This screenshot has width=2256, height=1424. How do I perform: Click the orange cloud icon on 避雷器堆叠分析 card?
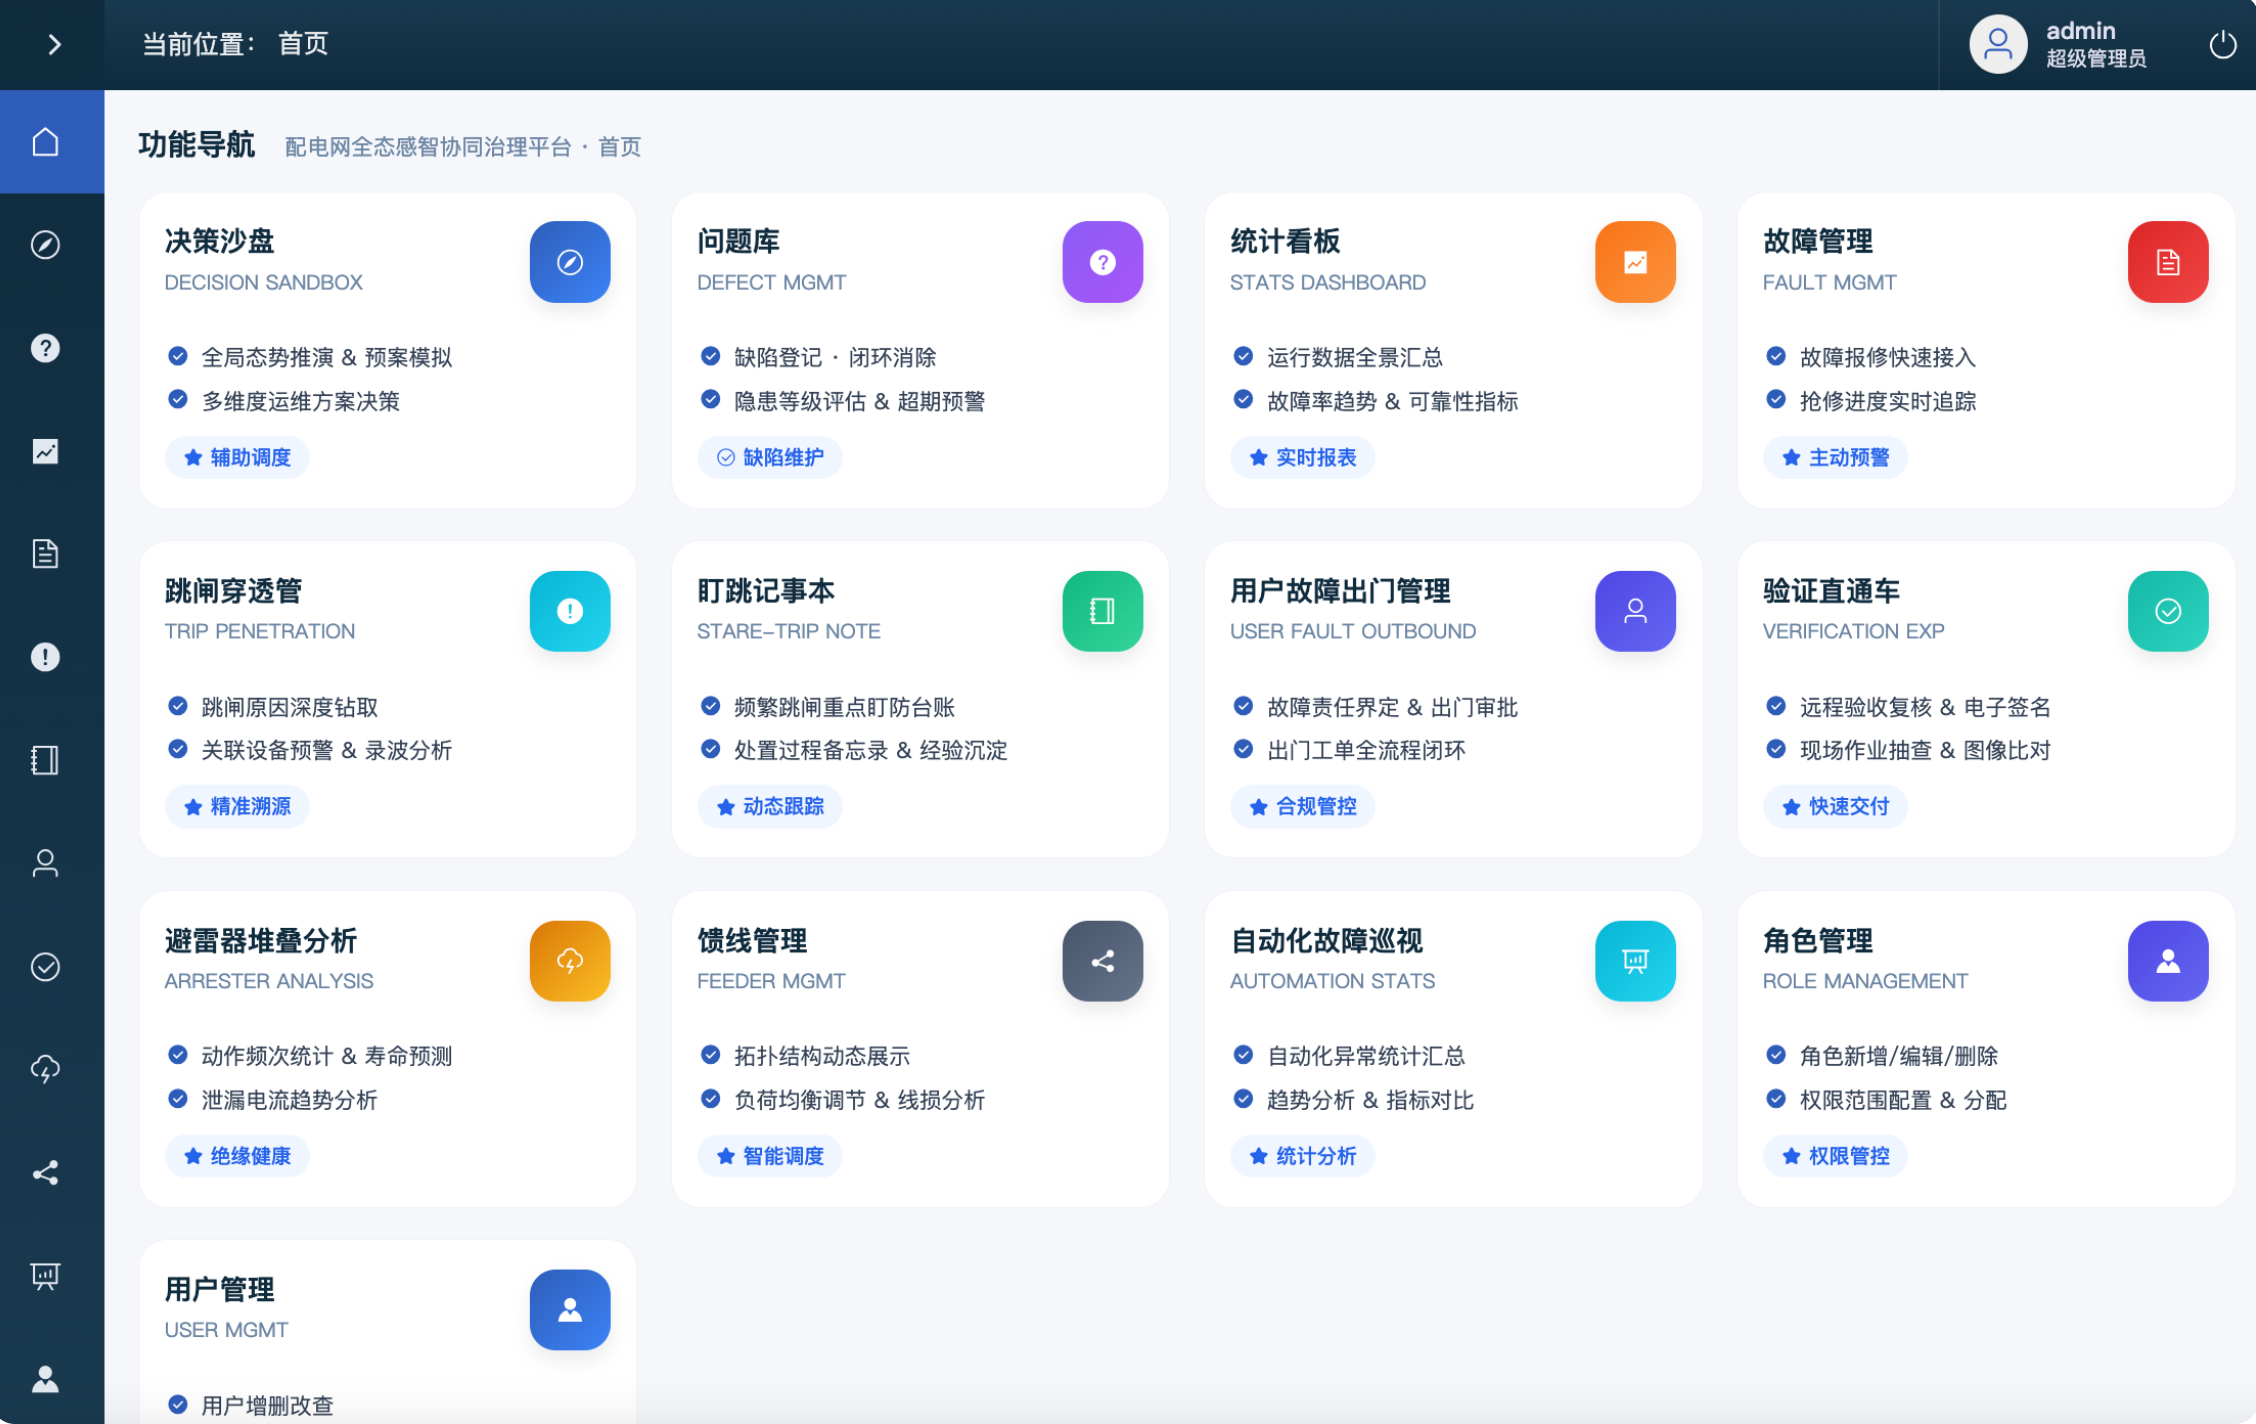click(x=570, y=961)
